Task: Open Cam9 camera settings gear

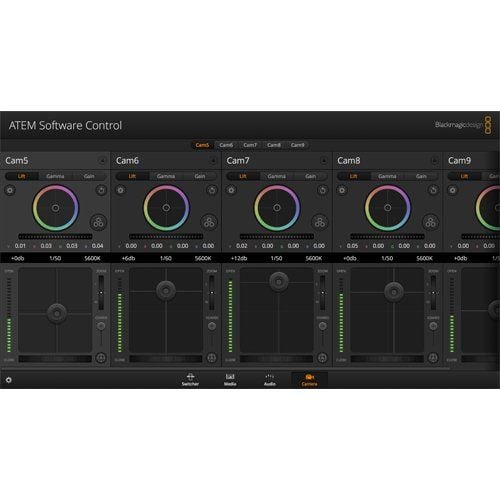Action: click(x=452, y=190)
